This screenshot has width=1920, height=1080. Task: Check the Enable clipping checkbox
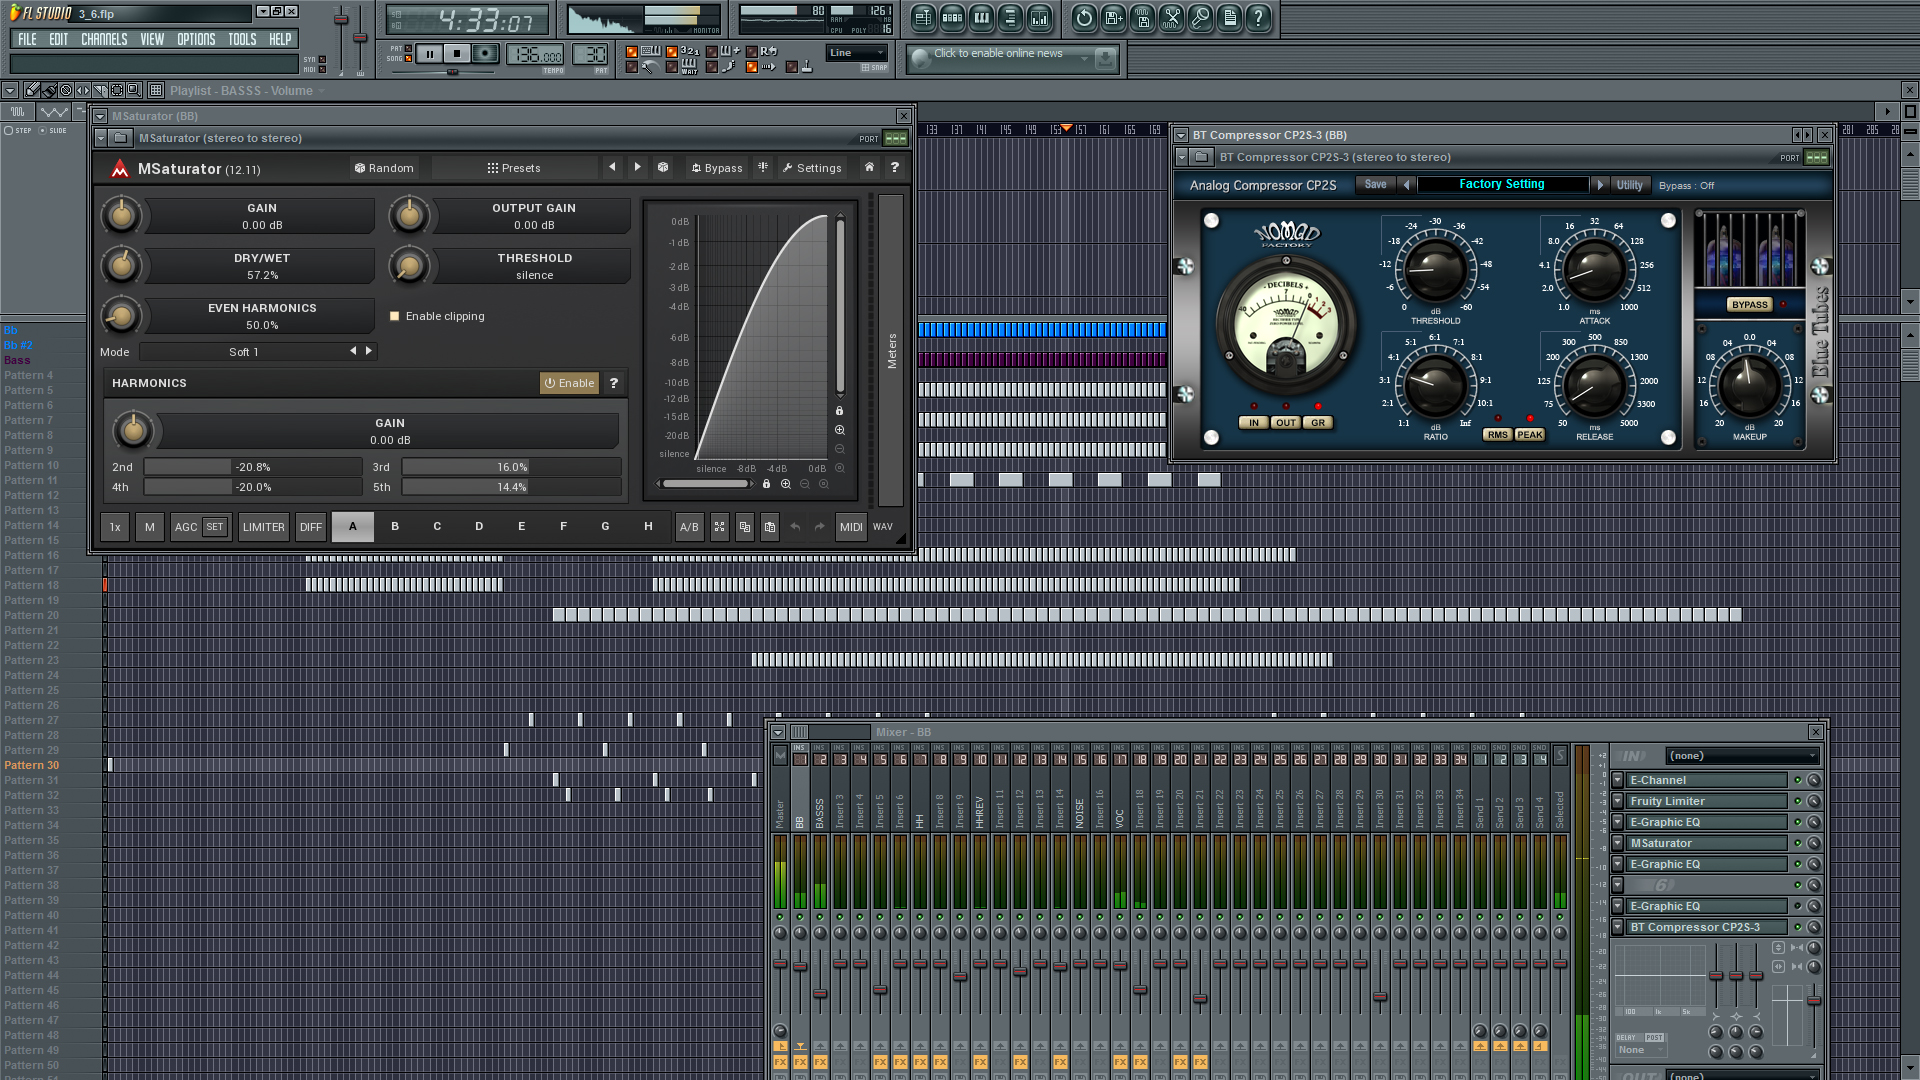[x=394, y=316]
